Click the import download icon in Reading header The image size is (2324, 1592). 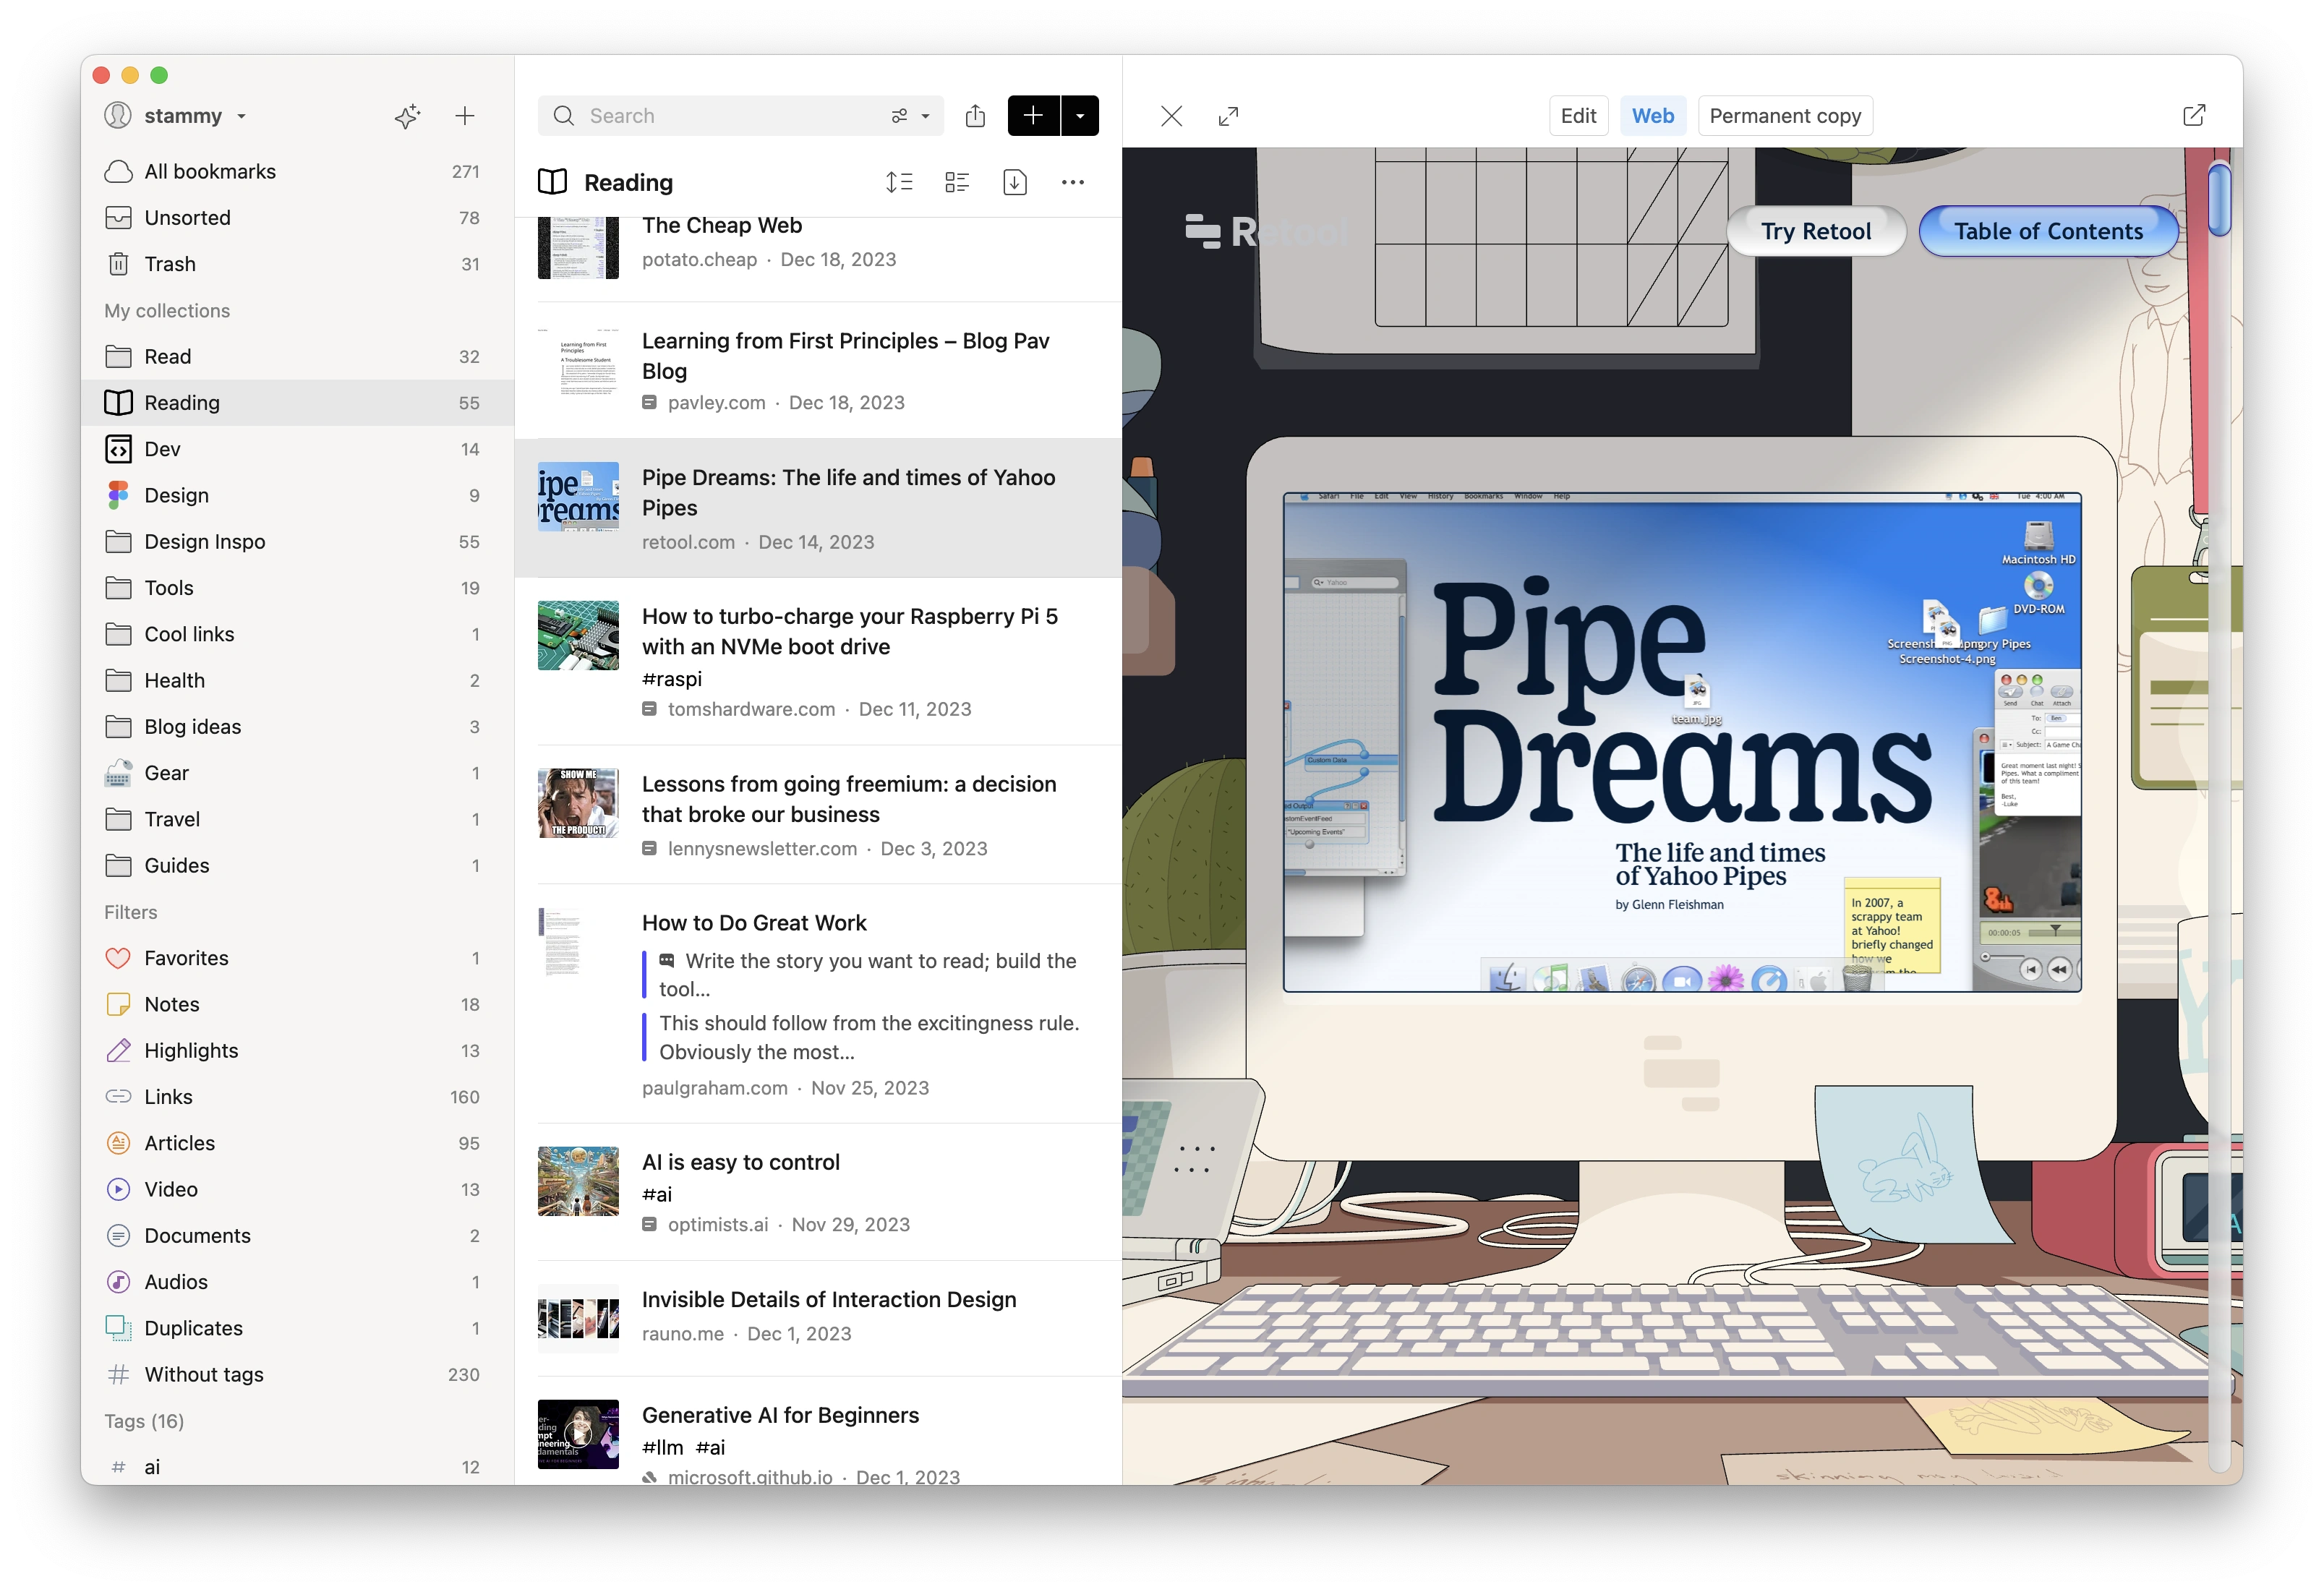(1015, 182)
